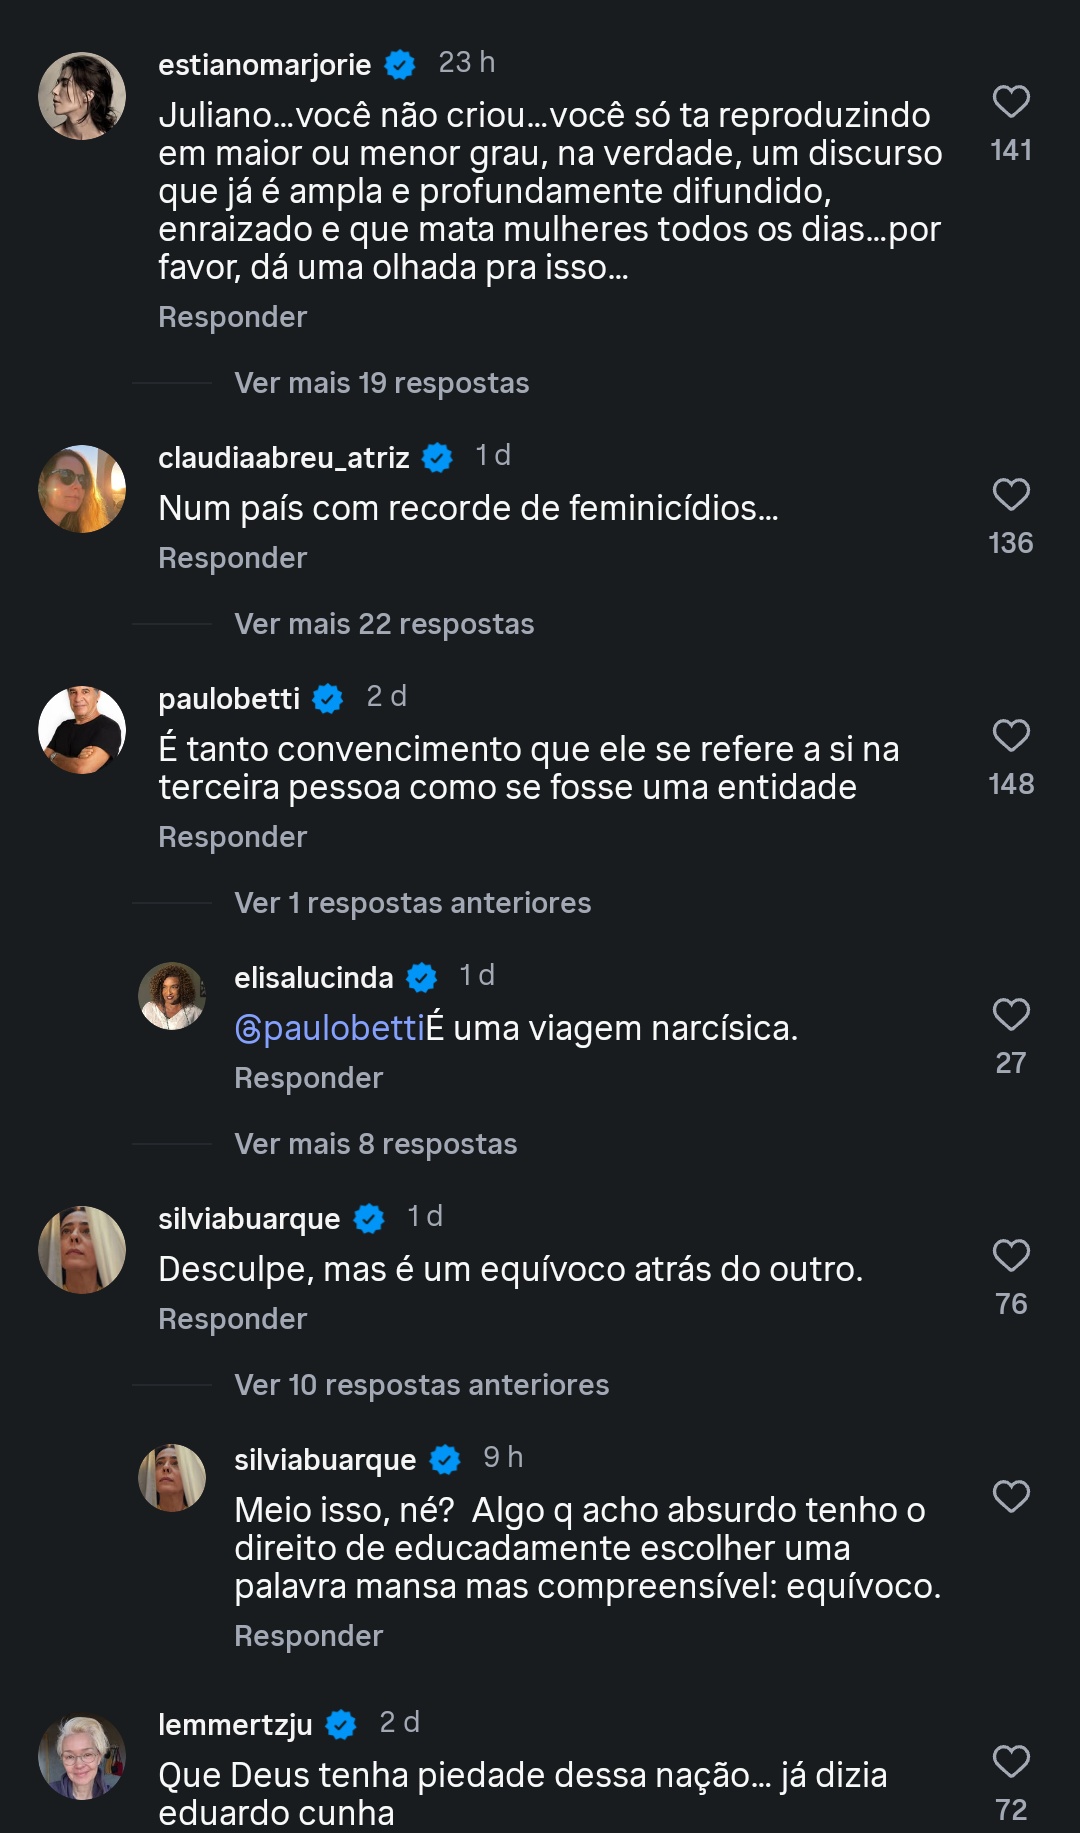
Task: Like paulobetti's comment with the heart
Action: [x=1010, y=736]
